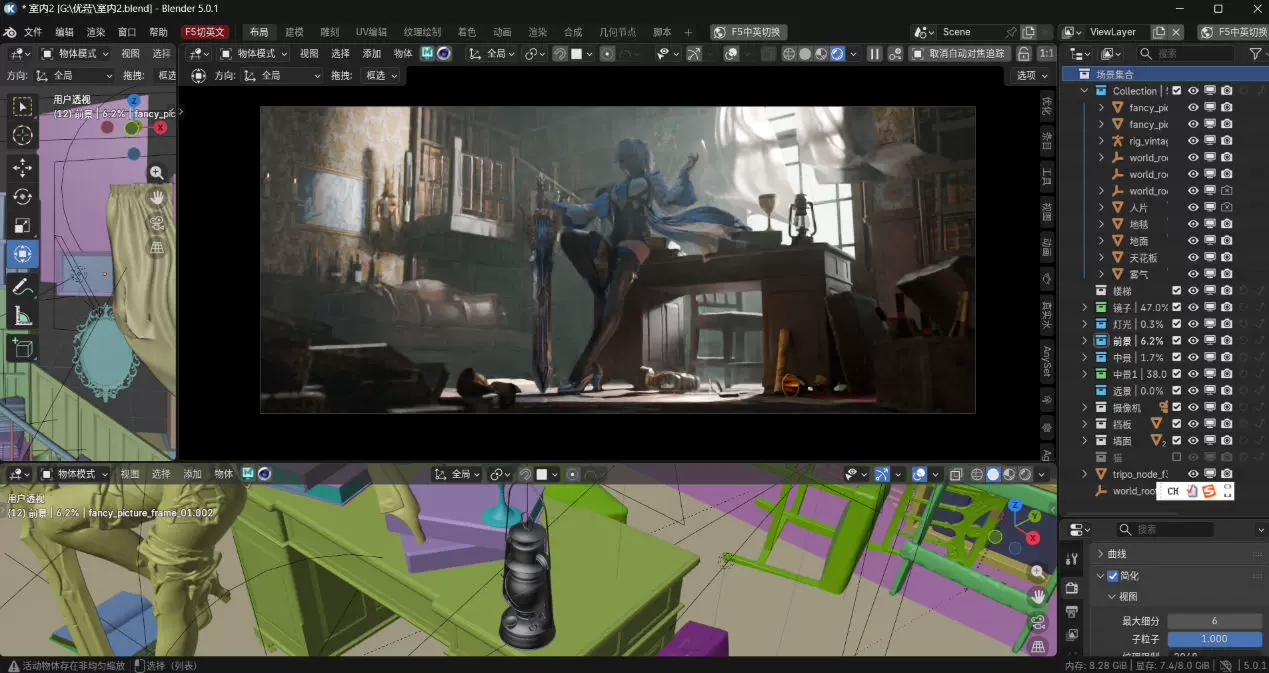1269x673 pixels.
Task: Click the new scene icon next to Scene
Action: (1028, 32)
